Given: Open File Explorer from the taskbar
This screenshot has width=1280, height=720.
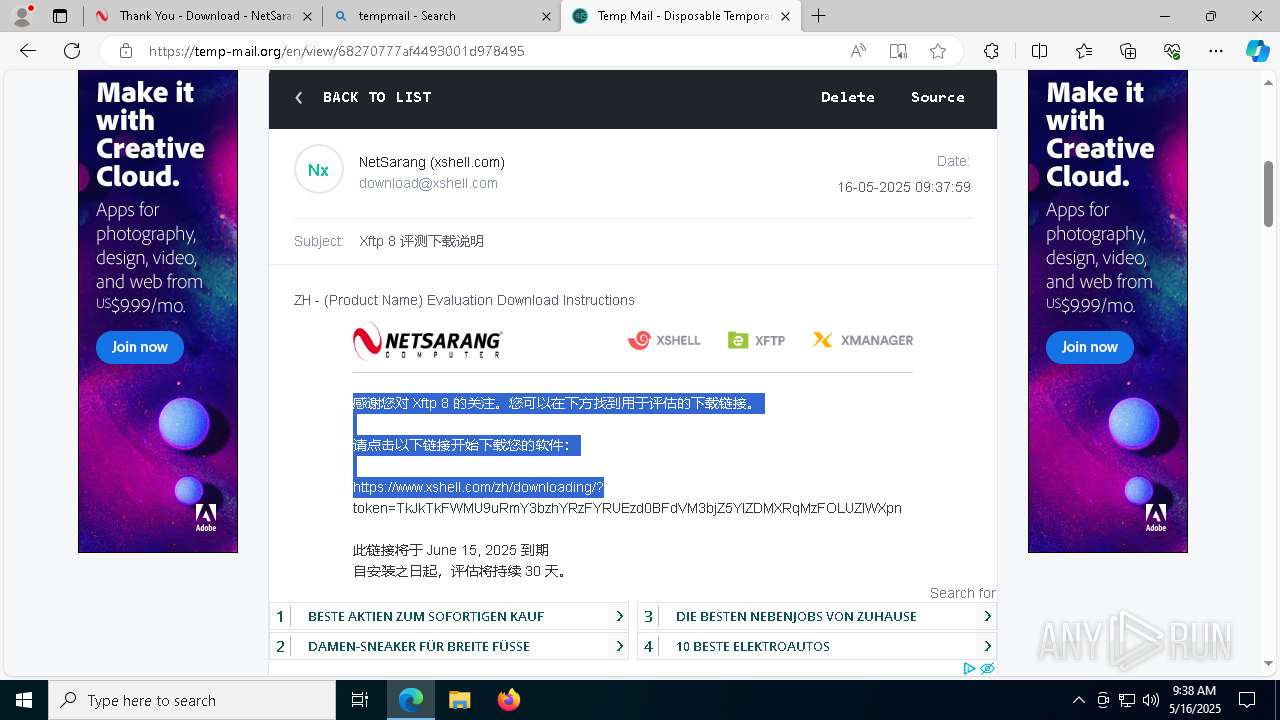Looking at the screenshot, I should coord(459,700).
